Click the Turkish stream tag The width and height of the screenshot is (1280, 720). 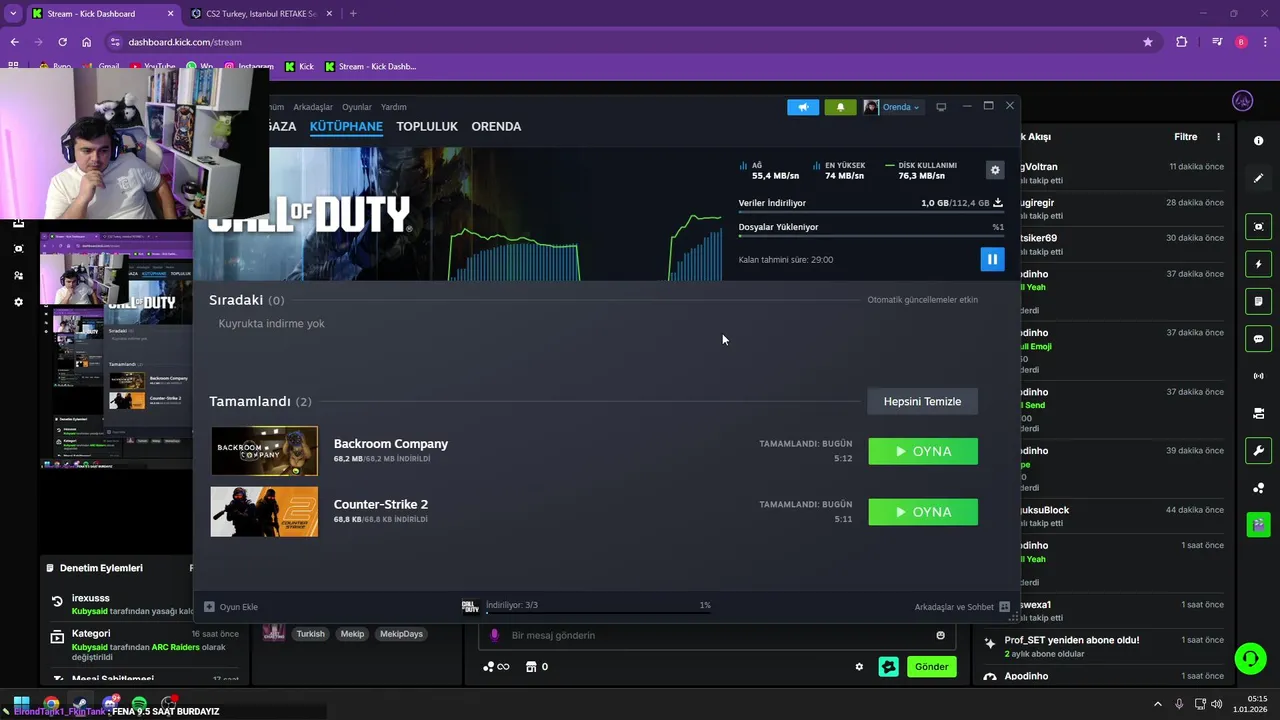pyautogui.click(x=310, y=634)
